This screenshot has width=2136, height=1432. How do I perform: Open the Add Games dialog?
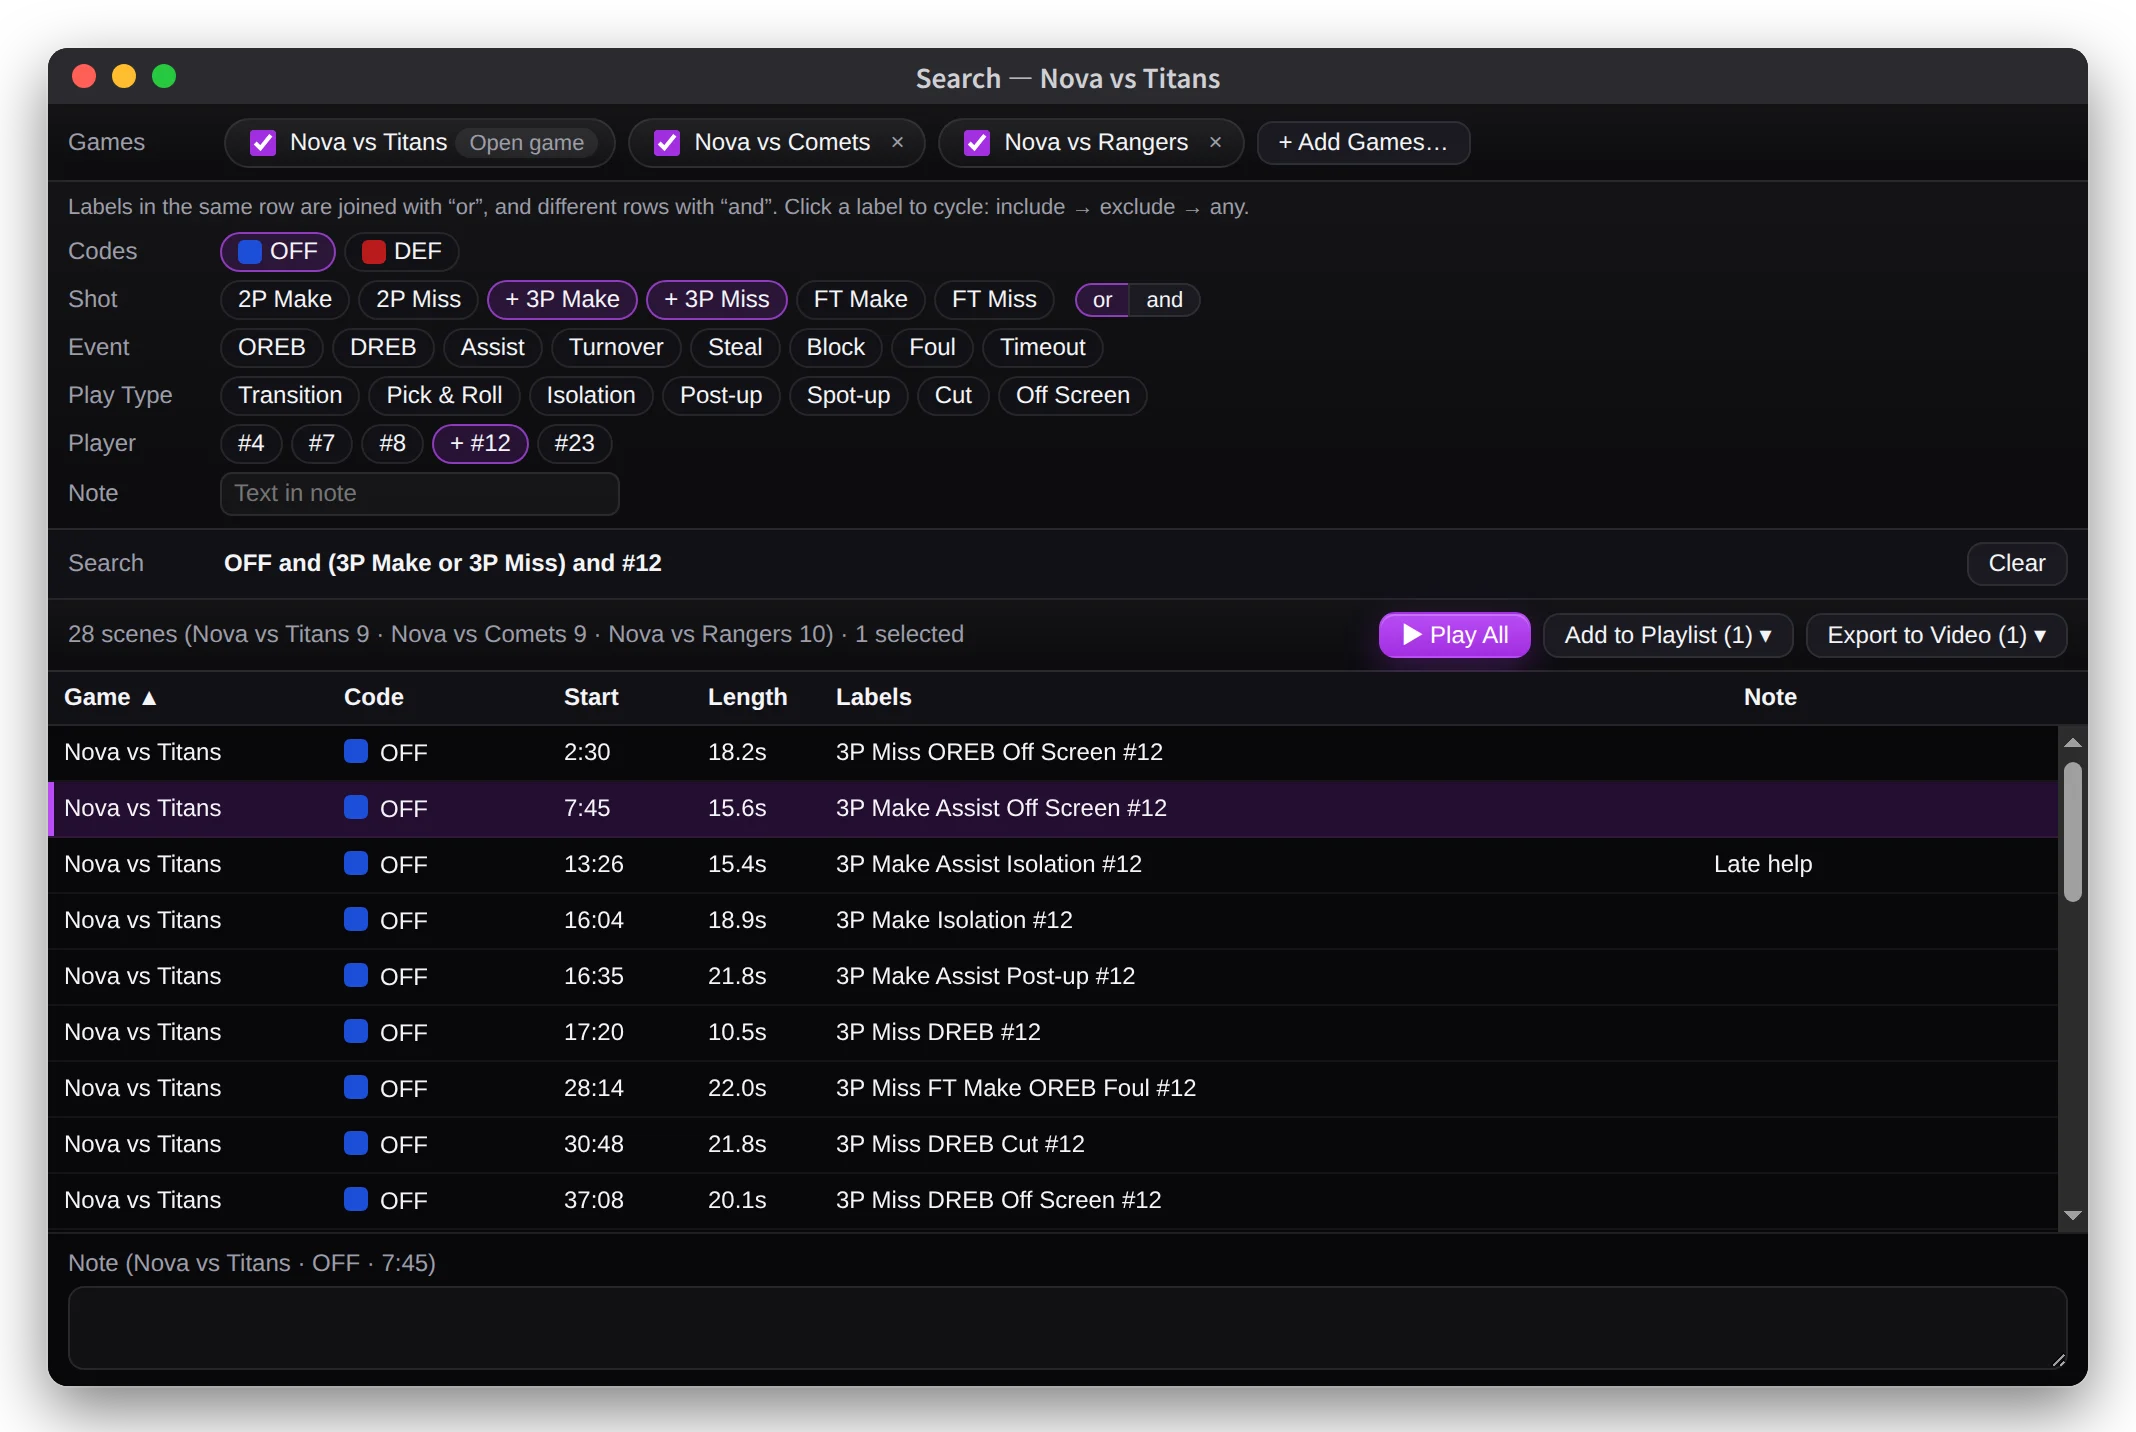(1363, 143)
